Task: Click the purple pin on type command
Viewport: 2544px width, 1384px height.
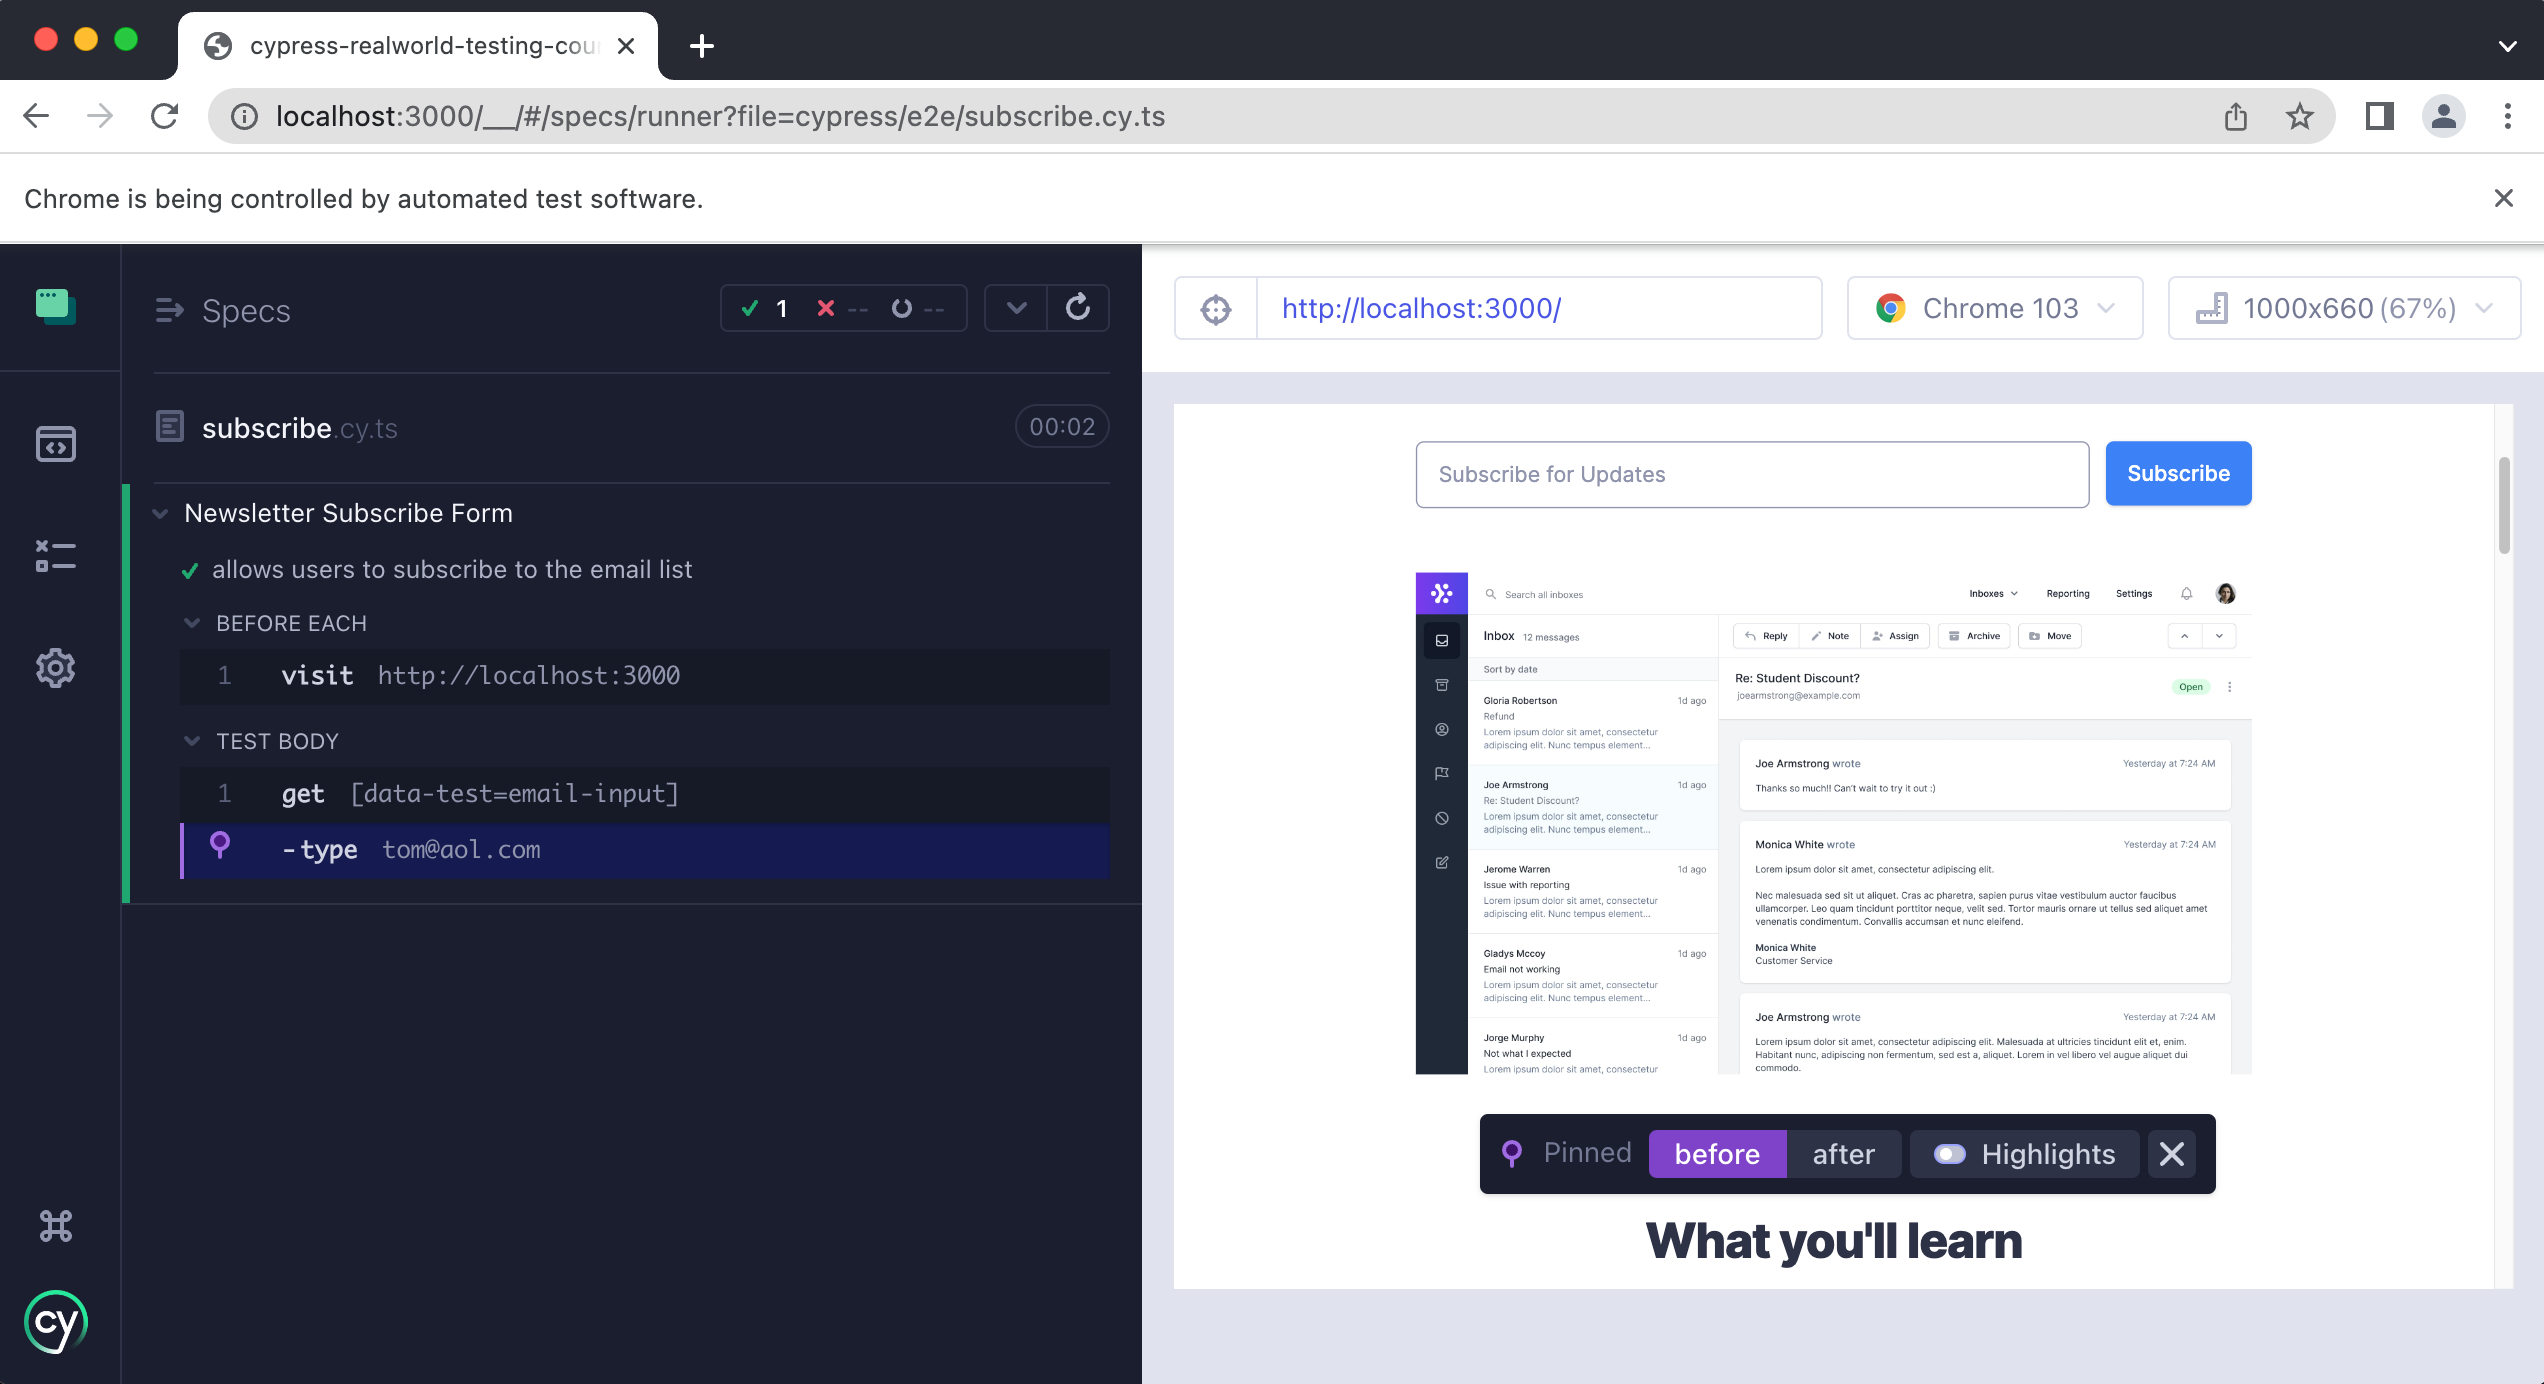Action: click(x=220, y=846)
